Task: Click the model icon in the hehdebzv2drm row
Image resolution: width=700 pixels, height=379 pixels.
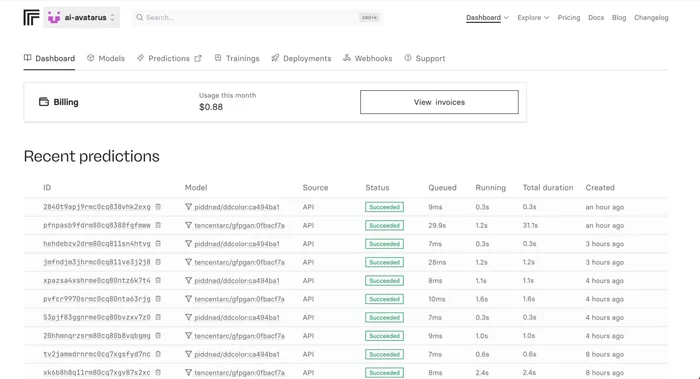Action: pyautogui.click(x=188, y=243)
